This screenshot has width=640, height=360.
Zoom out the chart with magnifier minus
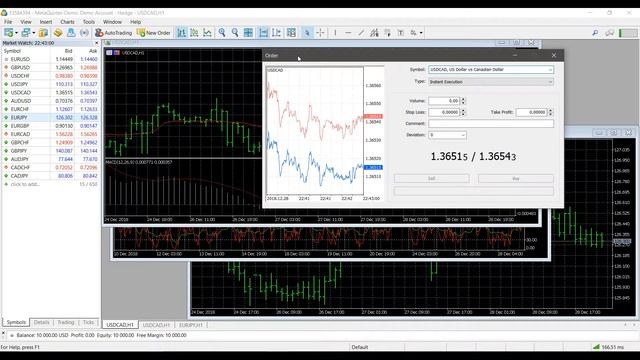(235, 33)
